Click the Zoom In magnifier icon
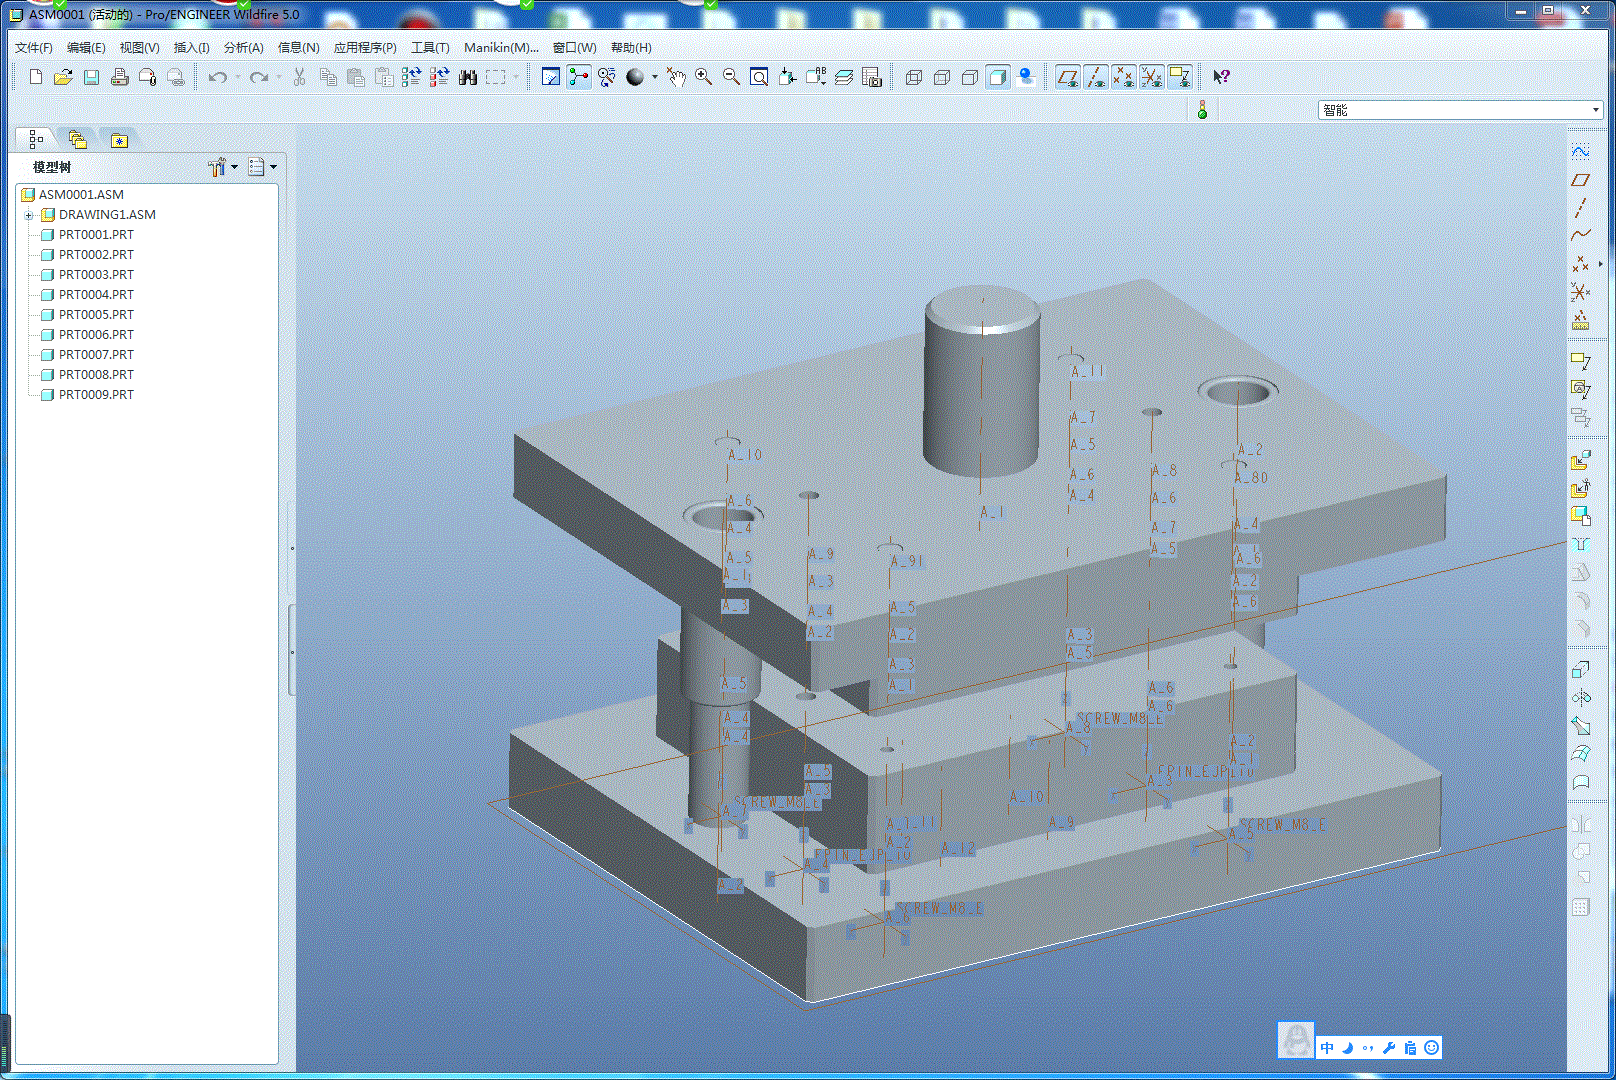Image resolution: width=1616 pixels, height=1080 pixels. point(704,77)
